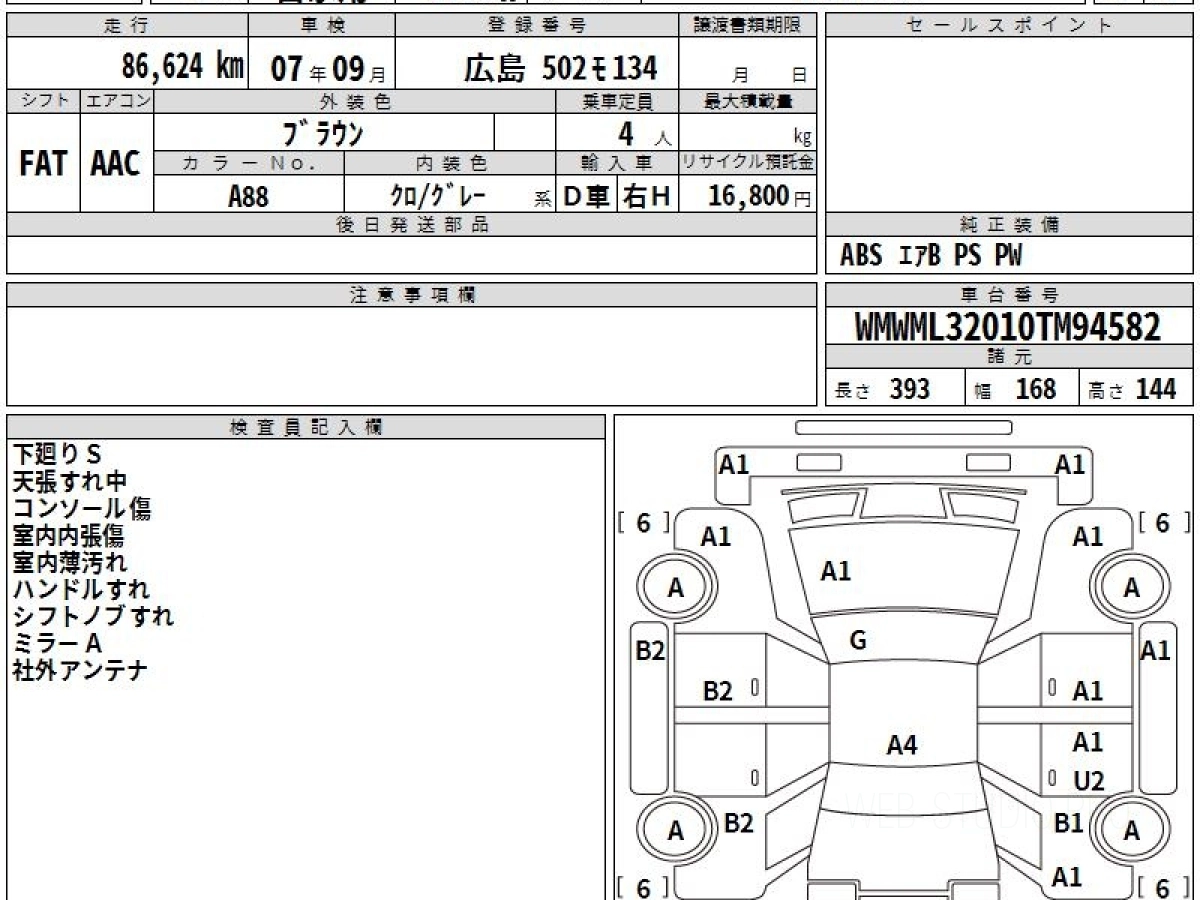
Task: Click the 外装色 header
Action: (355, 101)
